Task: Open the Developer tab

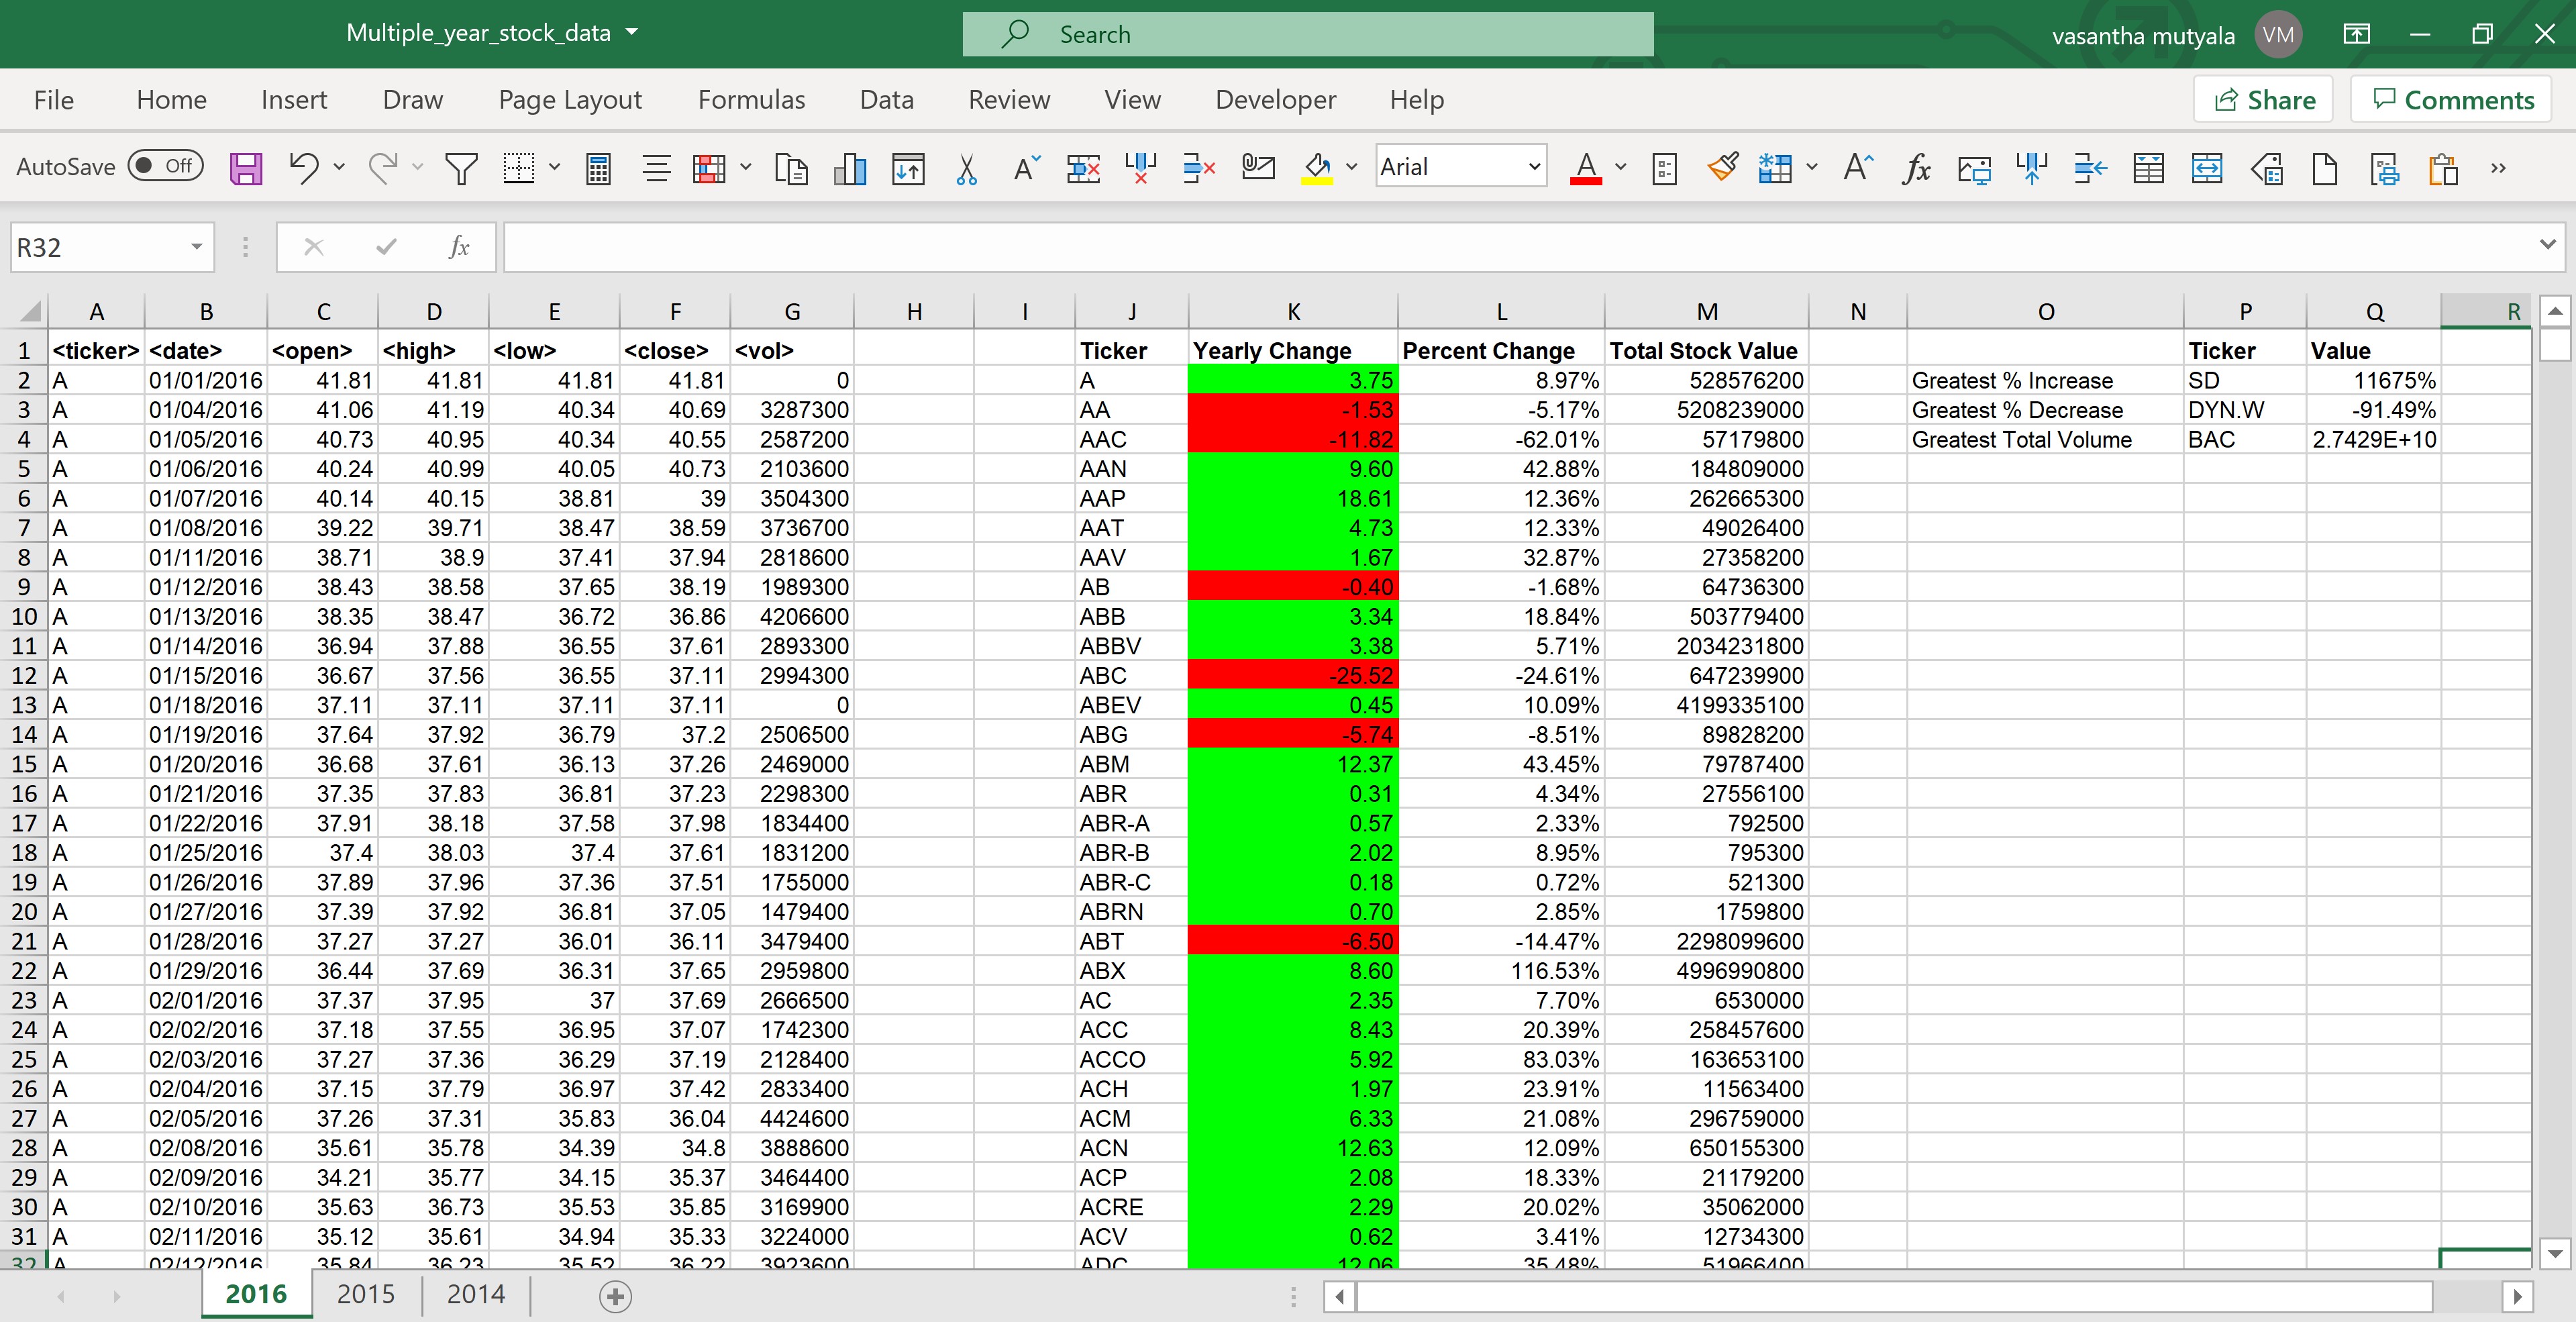Action: [x=1275, y=100]
